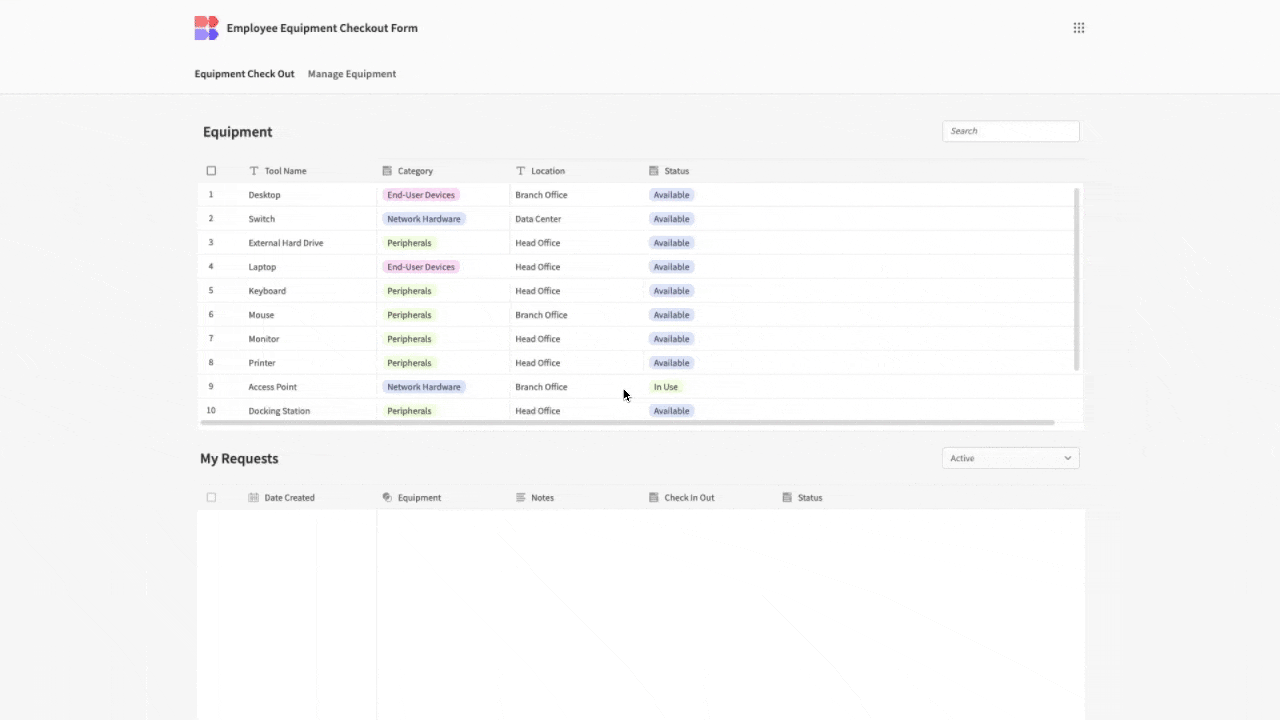This screenshot has width=1280, height=720.
Task: Click the End-User Devices category pill on Laptop
Action: click(x=420, y=266)
